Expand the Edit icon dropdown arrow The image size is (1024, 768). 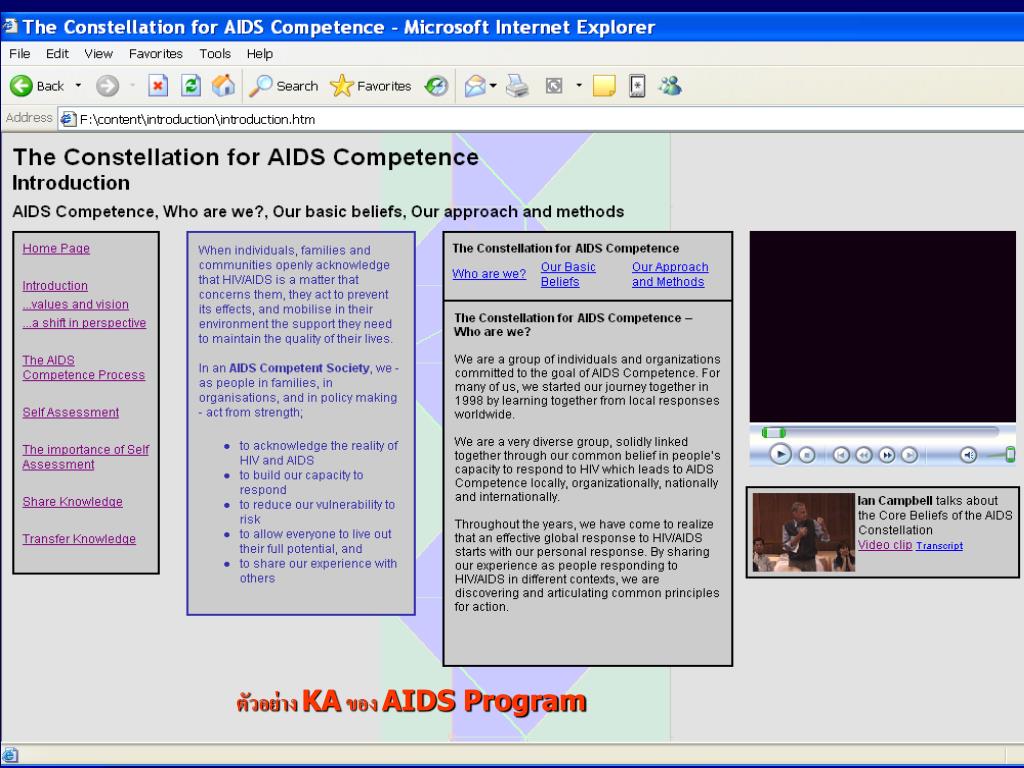[579, 86]
